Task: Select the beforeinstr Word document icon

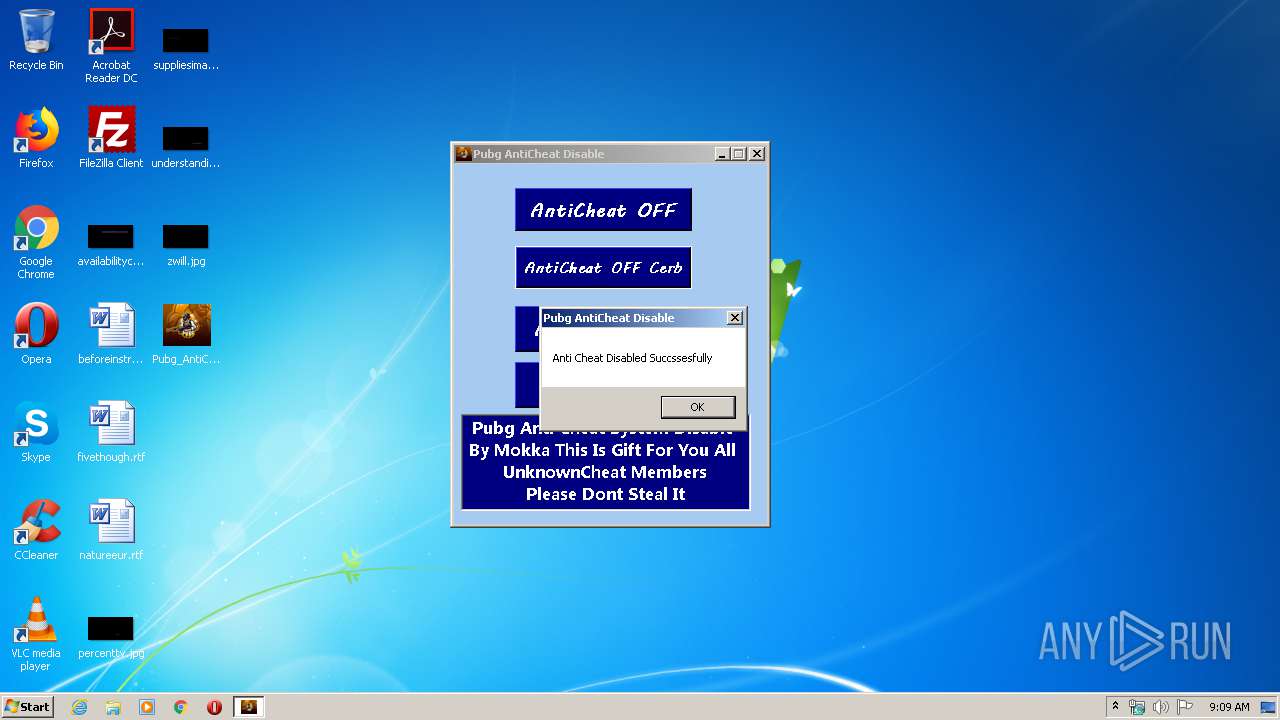Action: 111,334
